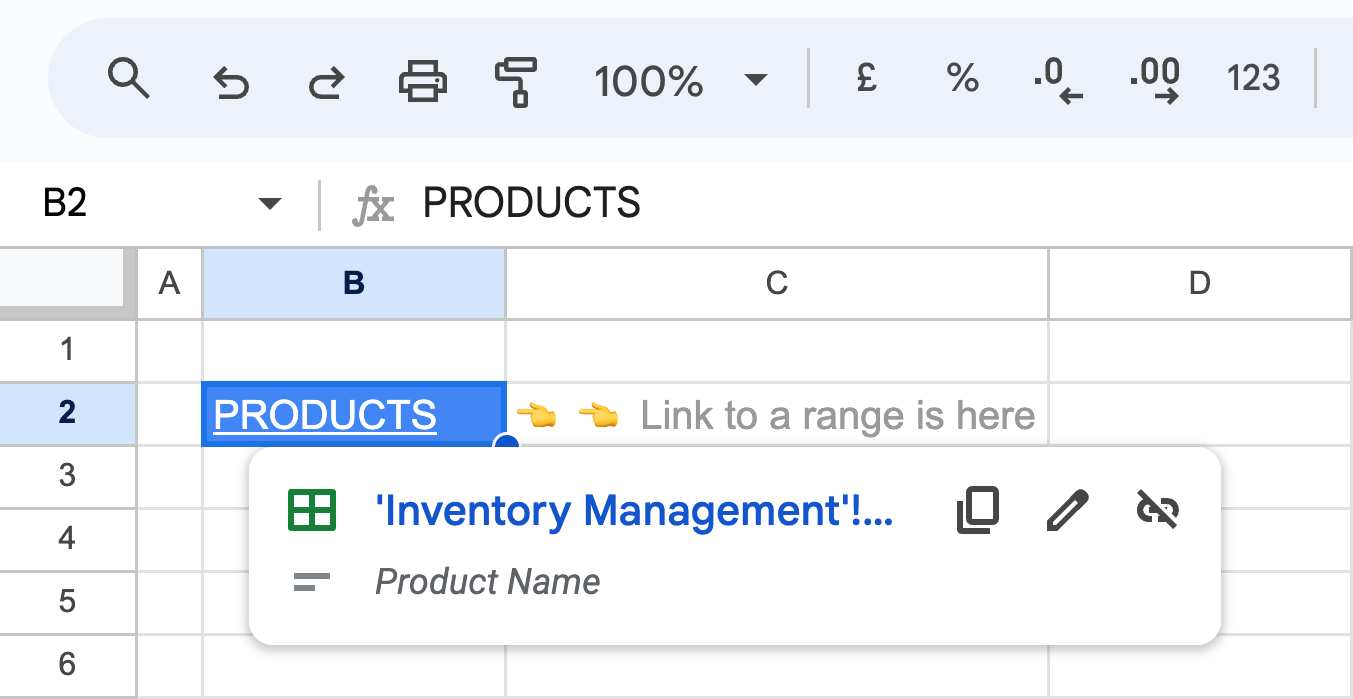
Task: Undo the last action
Action: [231, 80]
